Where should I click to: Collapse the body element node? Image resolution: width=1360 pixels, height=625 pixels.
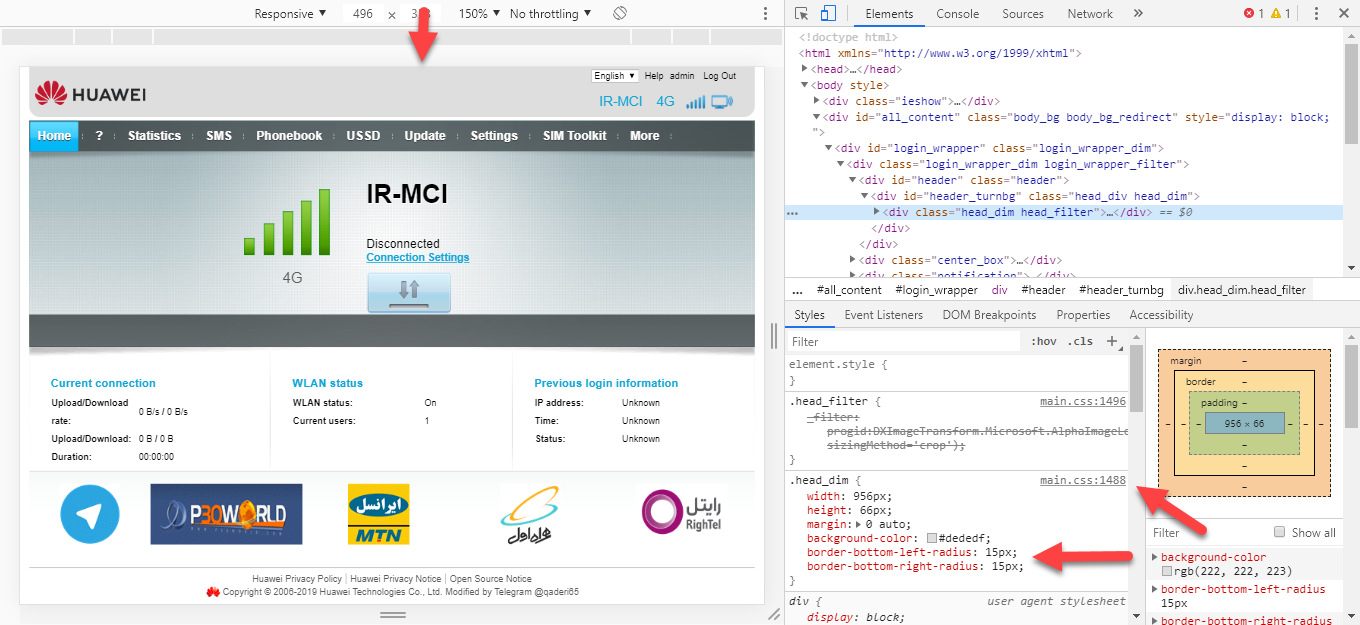click(x=807, y=85)
